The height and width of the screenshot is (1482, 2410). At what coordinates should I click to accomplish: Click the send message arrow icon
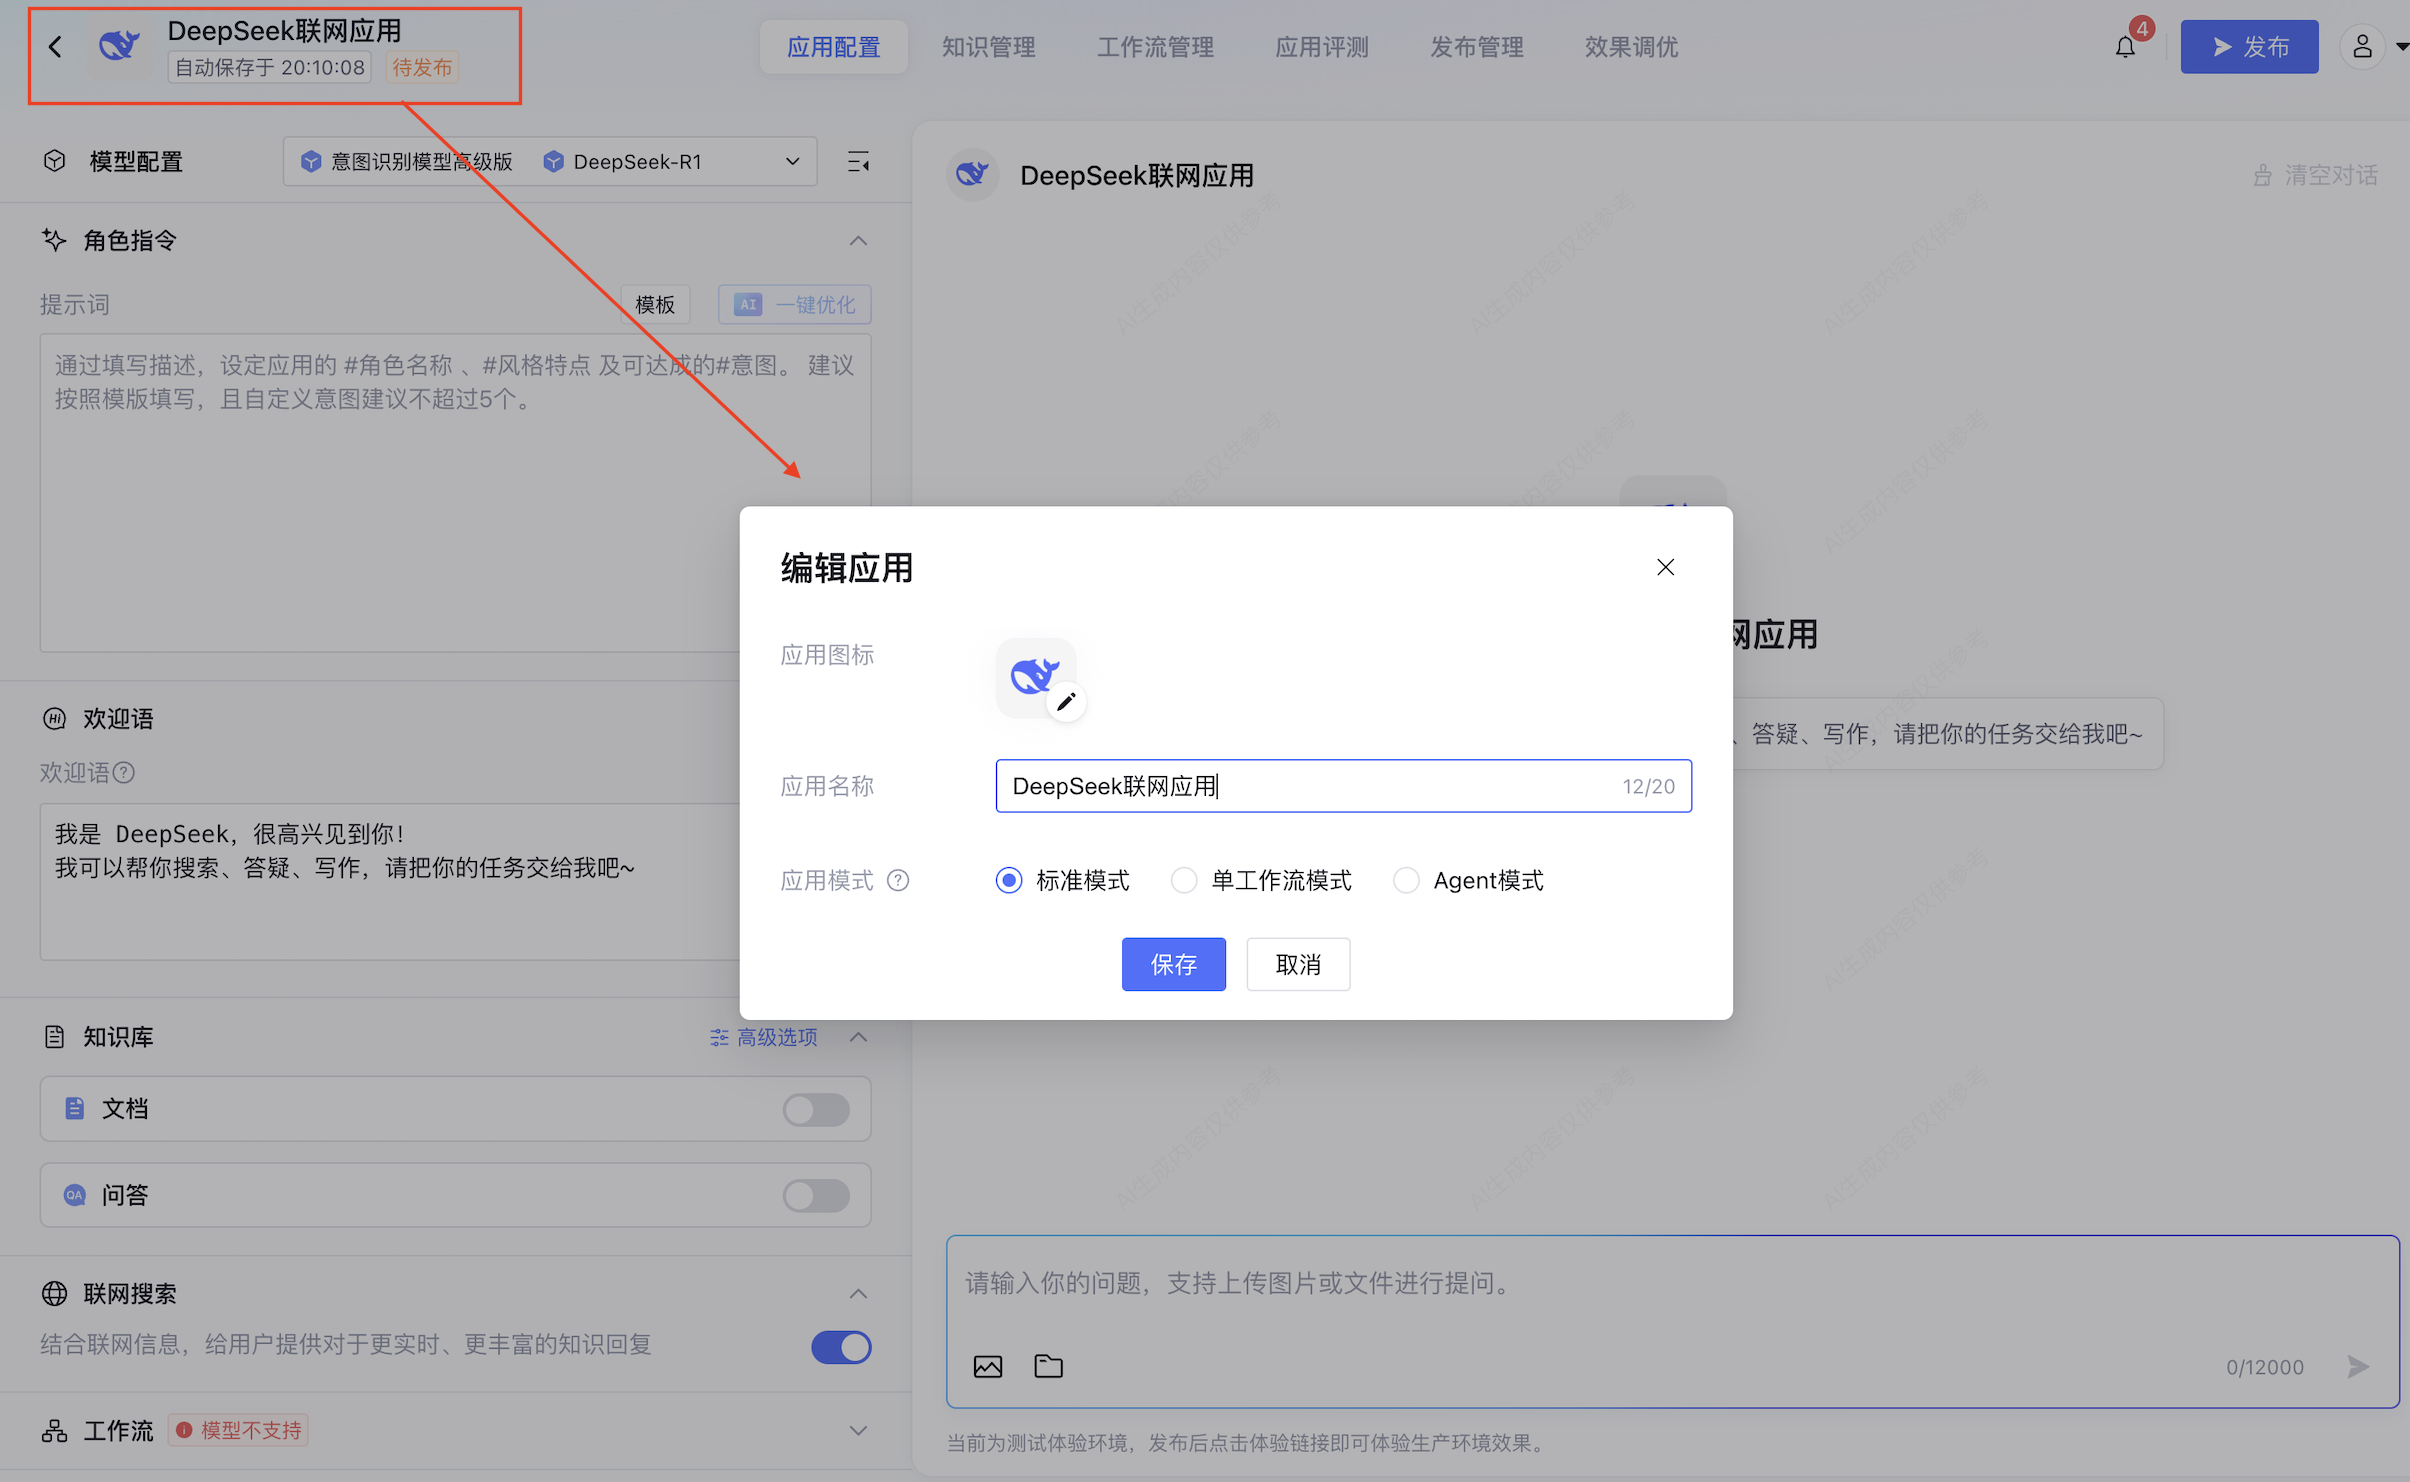point(2358,1366)
